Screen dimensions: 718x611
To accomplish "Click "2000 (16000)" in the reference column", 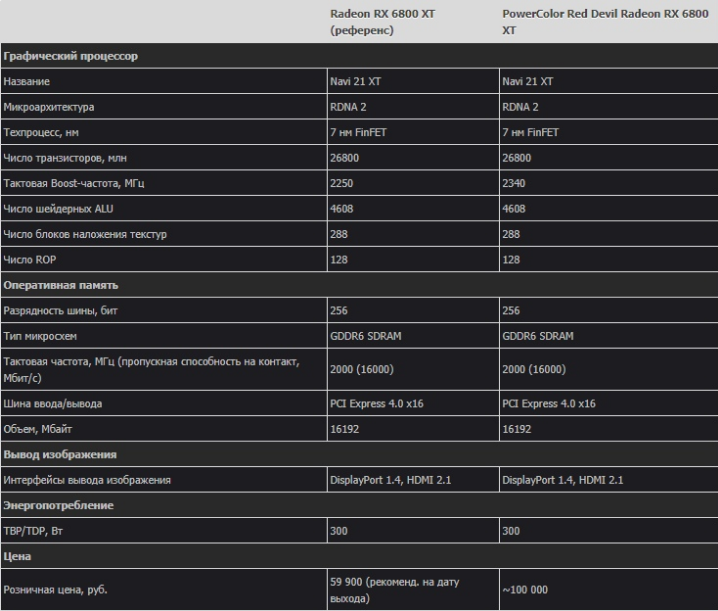I will [362, 369].
